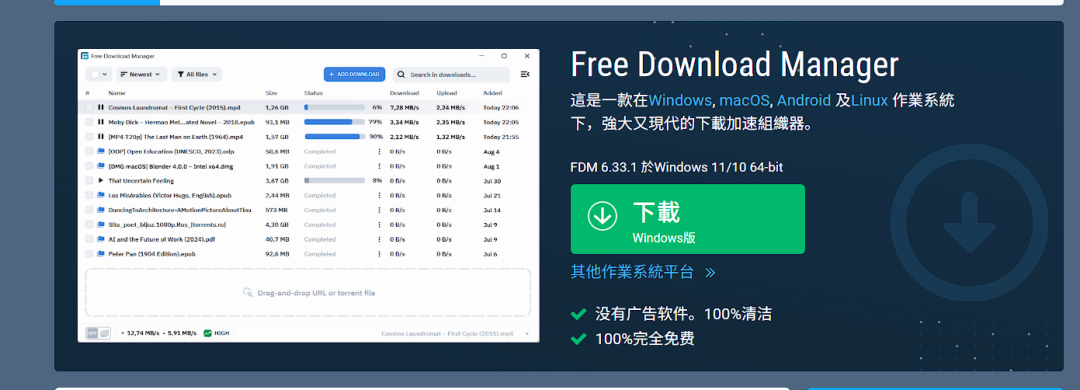
Task: Follow the macOS link in the description
Action: 744,101
